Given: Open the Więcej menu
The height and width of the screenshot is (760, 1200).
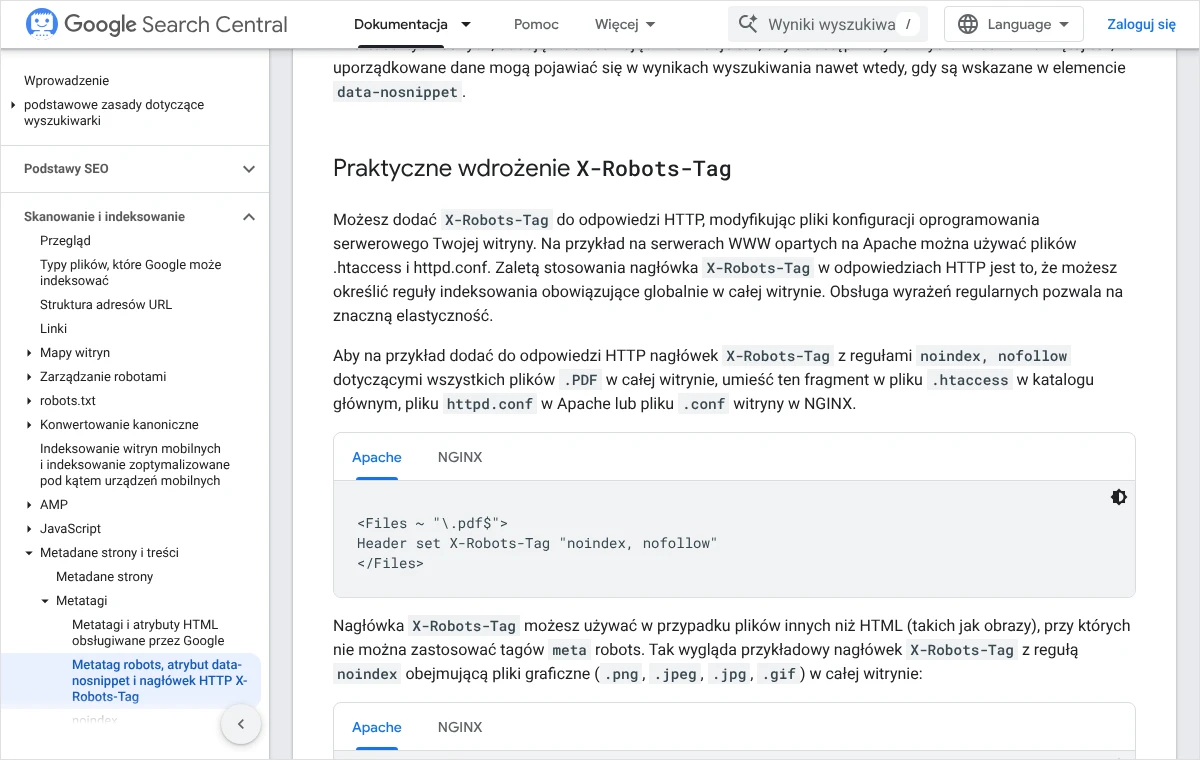Looking at the screenshot, I should tap(625, 24).
